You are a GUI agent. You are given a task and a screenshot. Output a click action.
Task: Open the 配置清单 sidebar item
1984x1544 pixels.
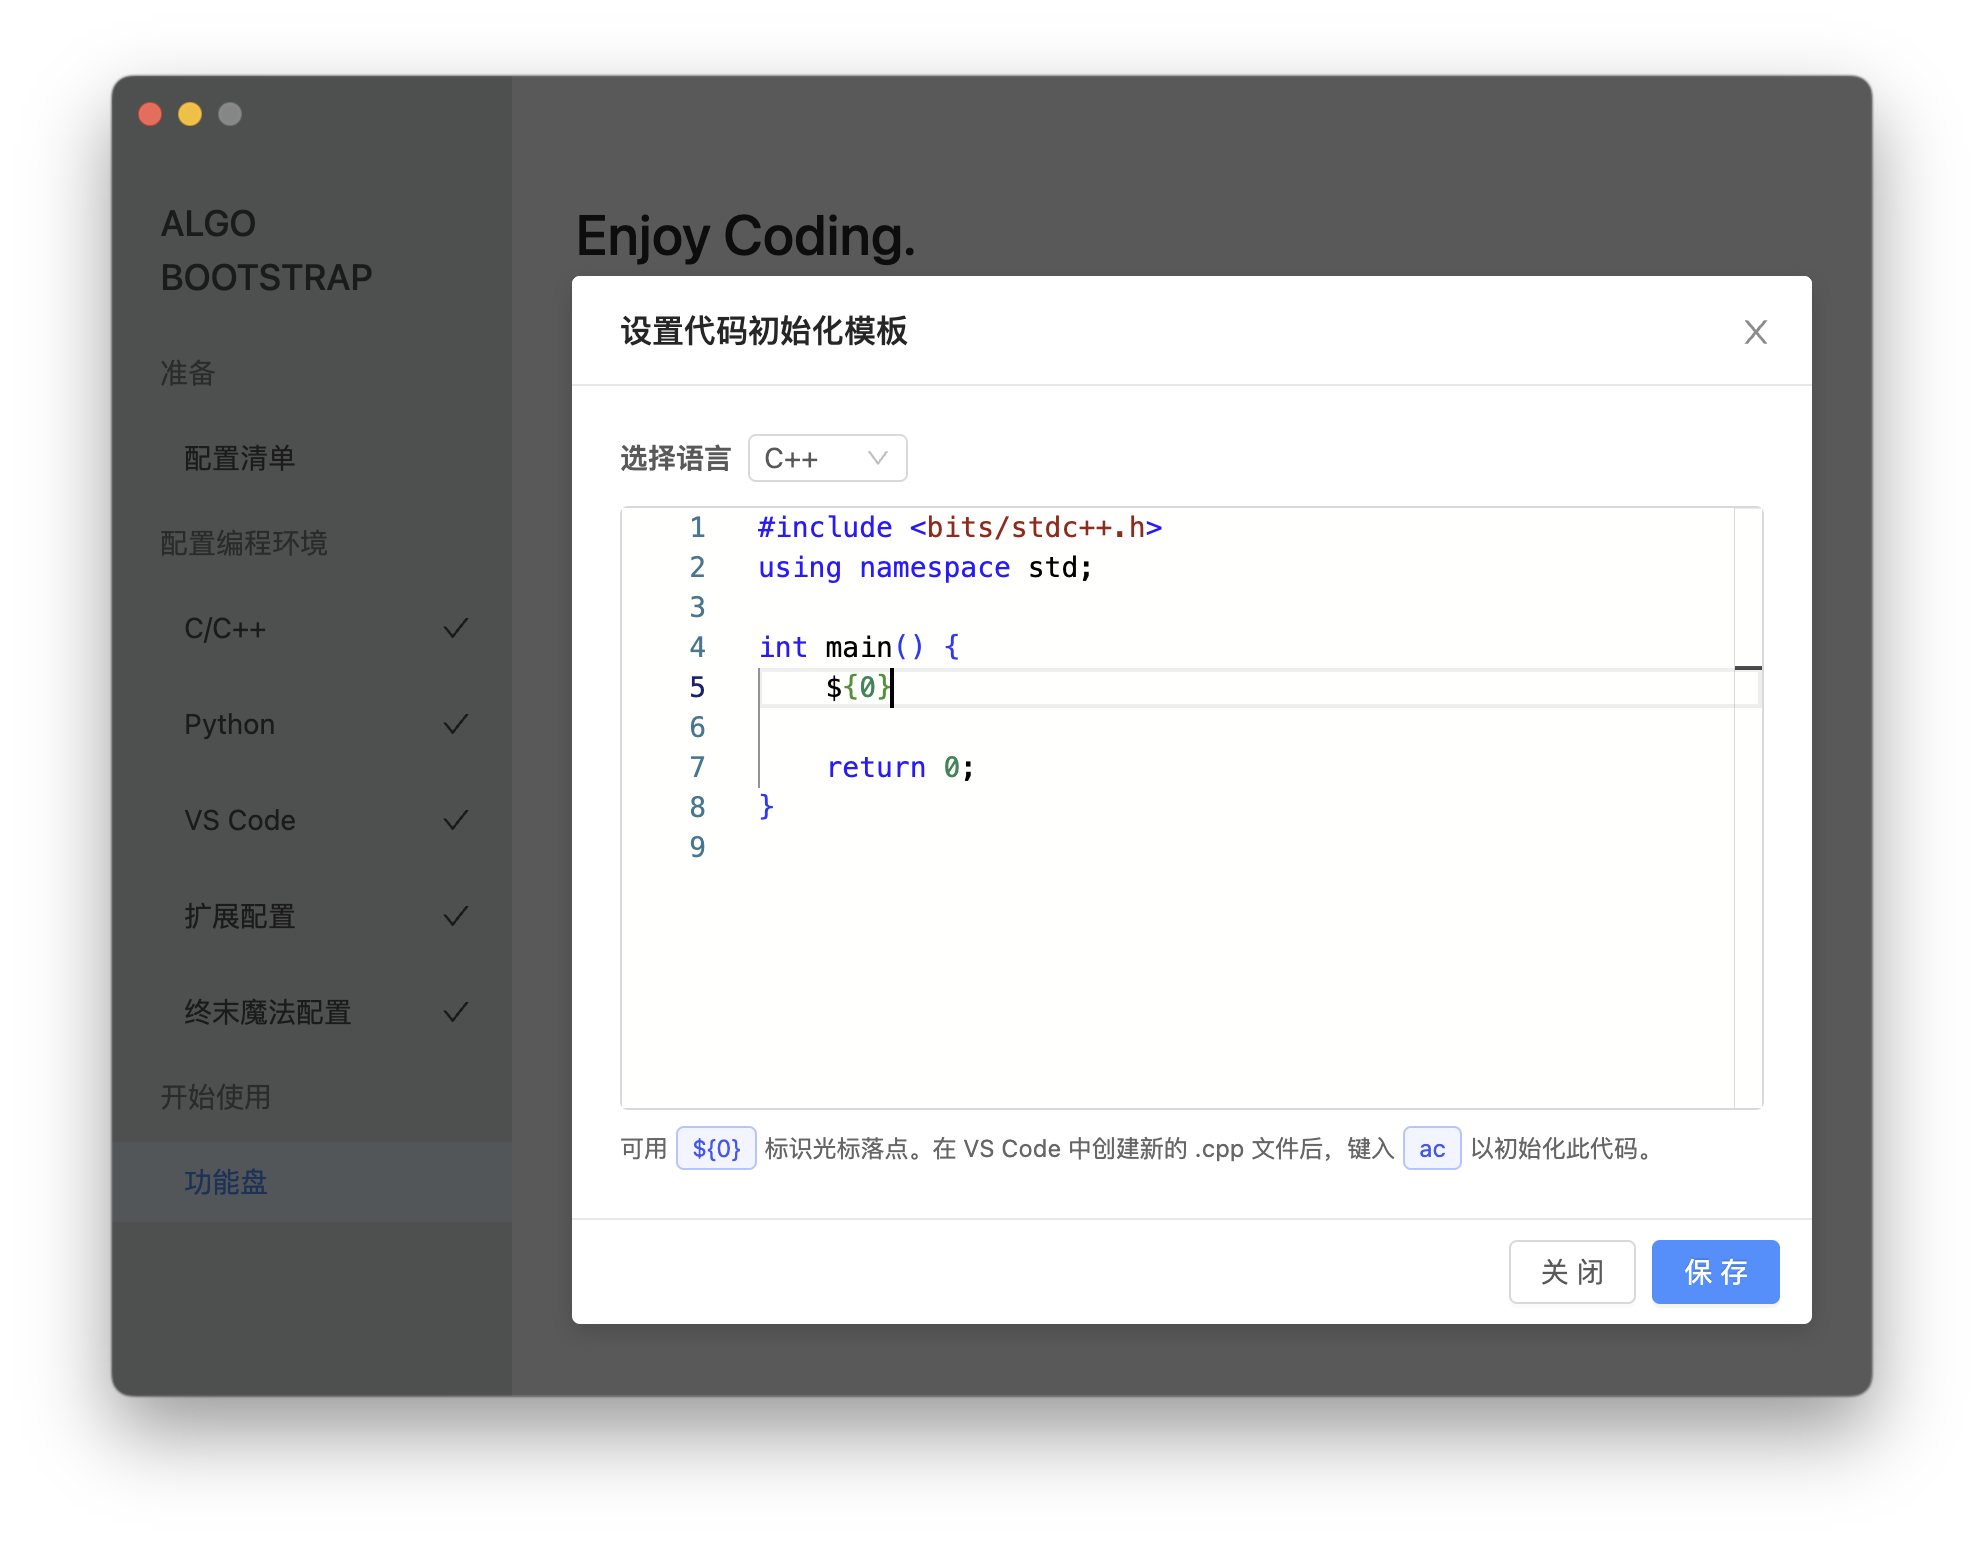(x=240, y=458)
